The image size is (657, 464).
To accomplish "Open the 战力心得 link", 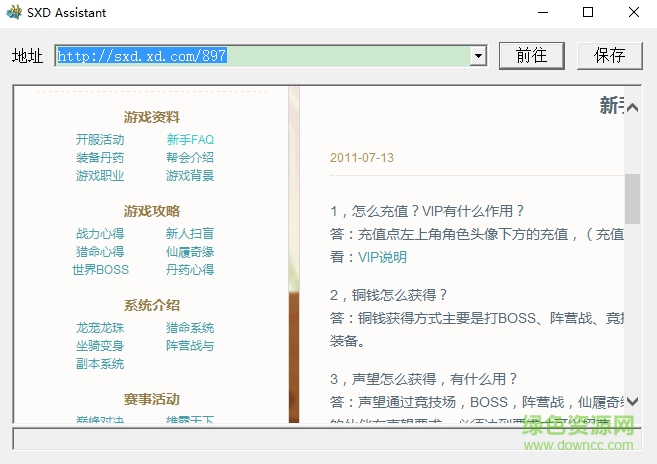I will click(x=100, y=233).
